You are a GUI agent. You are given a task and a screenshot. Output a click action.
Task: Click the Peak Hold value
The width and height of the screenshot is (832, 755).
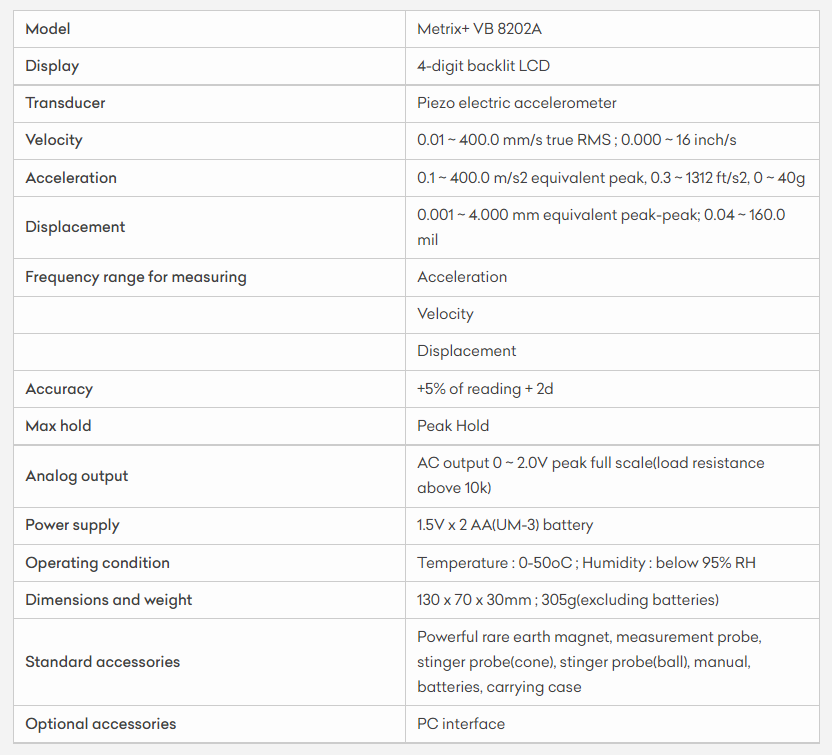[x=453, y=426]
